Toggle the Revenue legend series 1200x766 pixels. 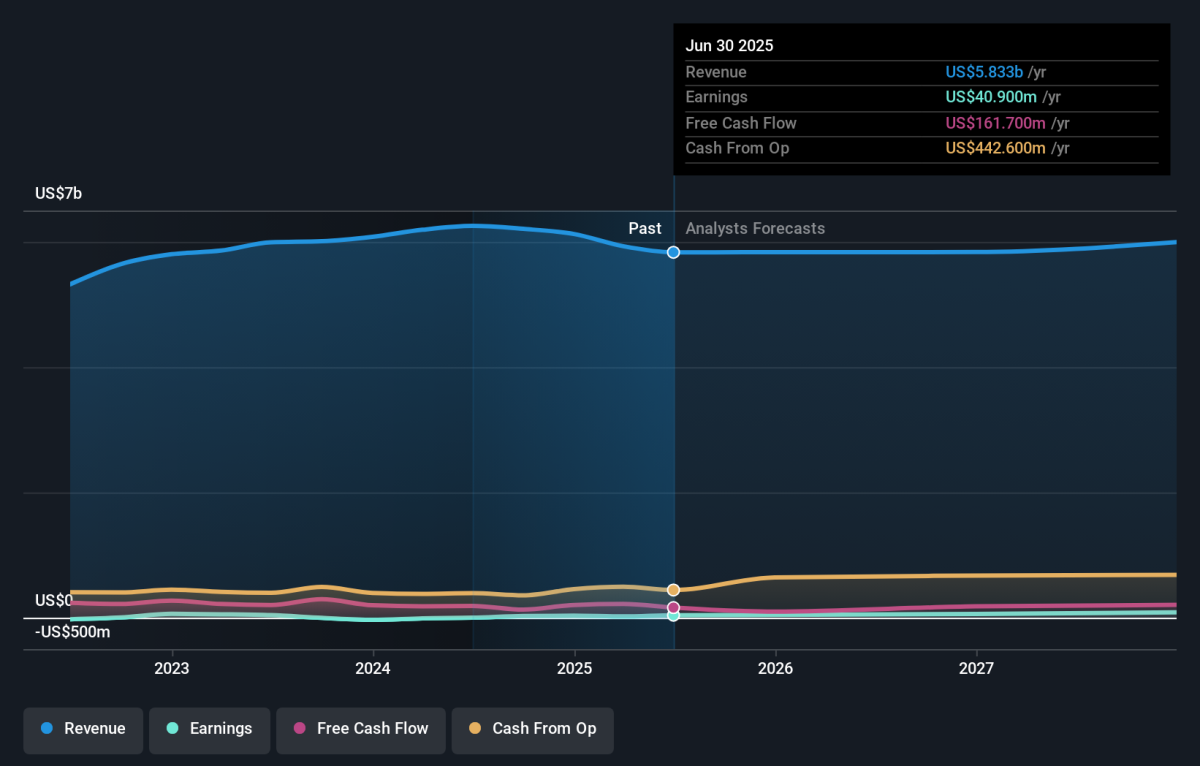tap(84, 729)
